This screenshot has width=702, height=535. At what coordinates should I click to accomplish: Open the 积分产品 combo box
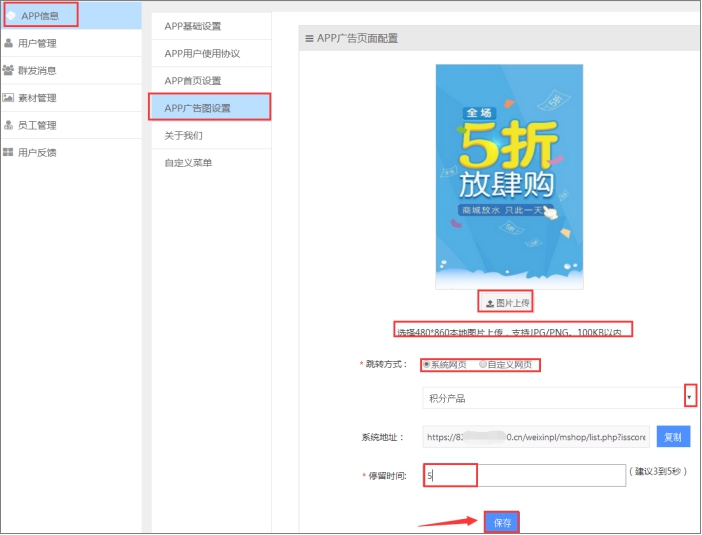559,398
